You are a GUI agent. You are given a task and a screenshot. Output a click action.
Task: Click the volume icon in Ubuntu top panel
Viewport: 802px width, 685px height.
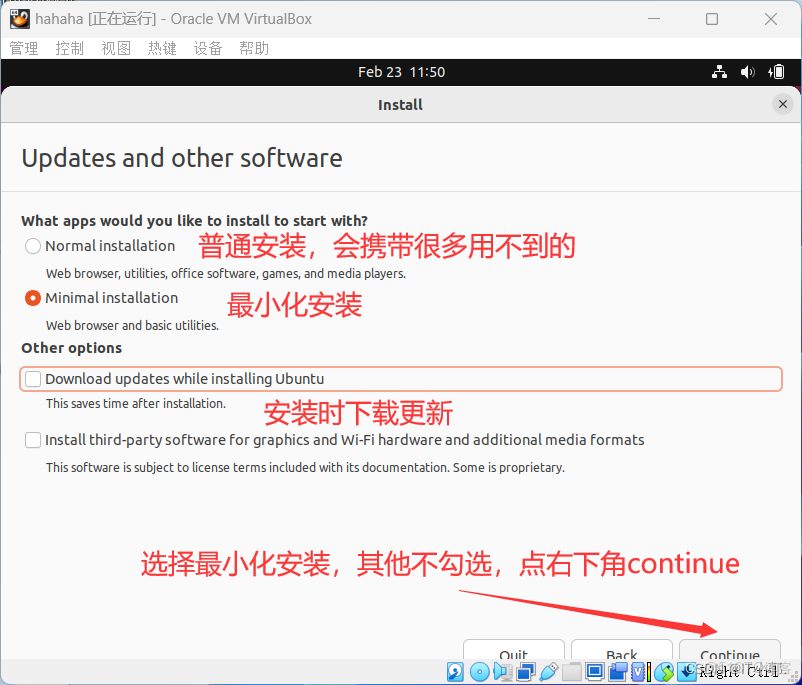(x=746, y=71)
